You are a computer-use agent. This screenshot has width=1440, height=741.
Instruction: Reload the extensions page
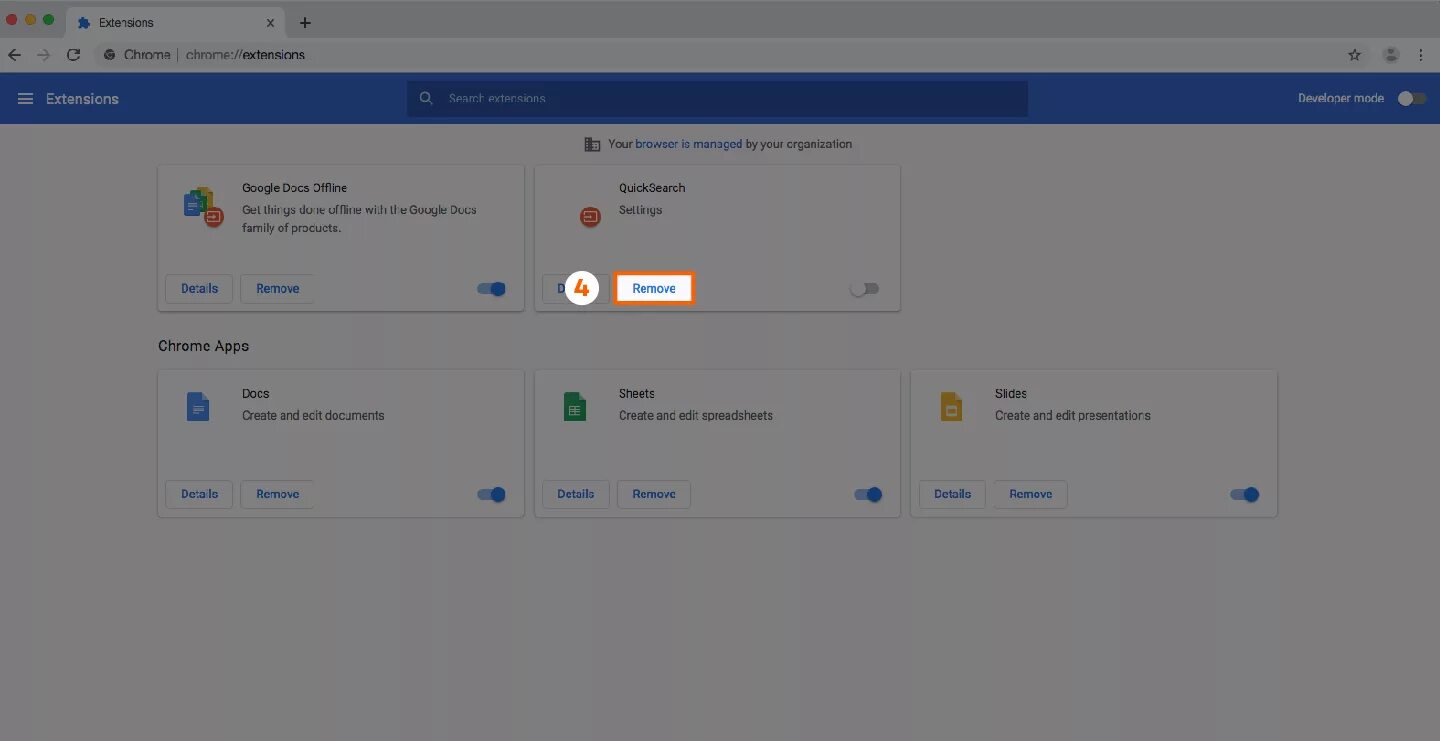(x=73, y=55)
